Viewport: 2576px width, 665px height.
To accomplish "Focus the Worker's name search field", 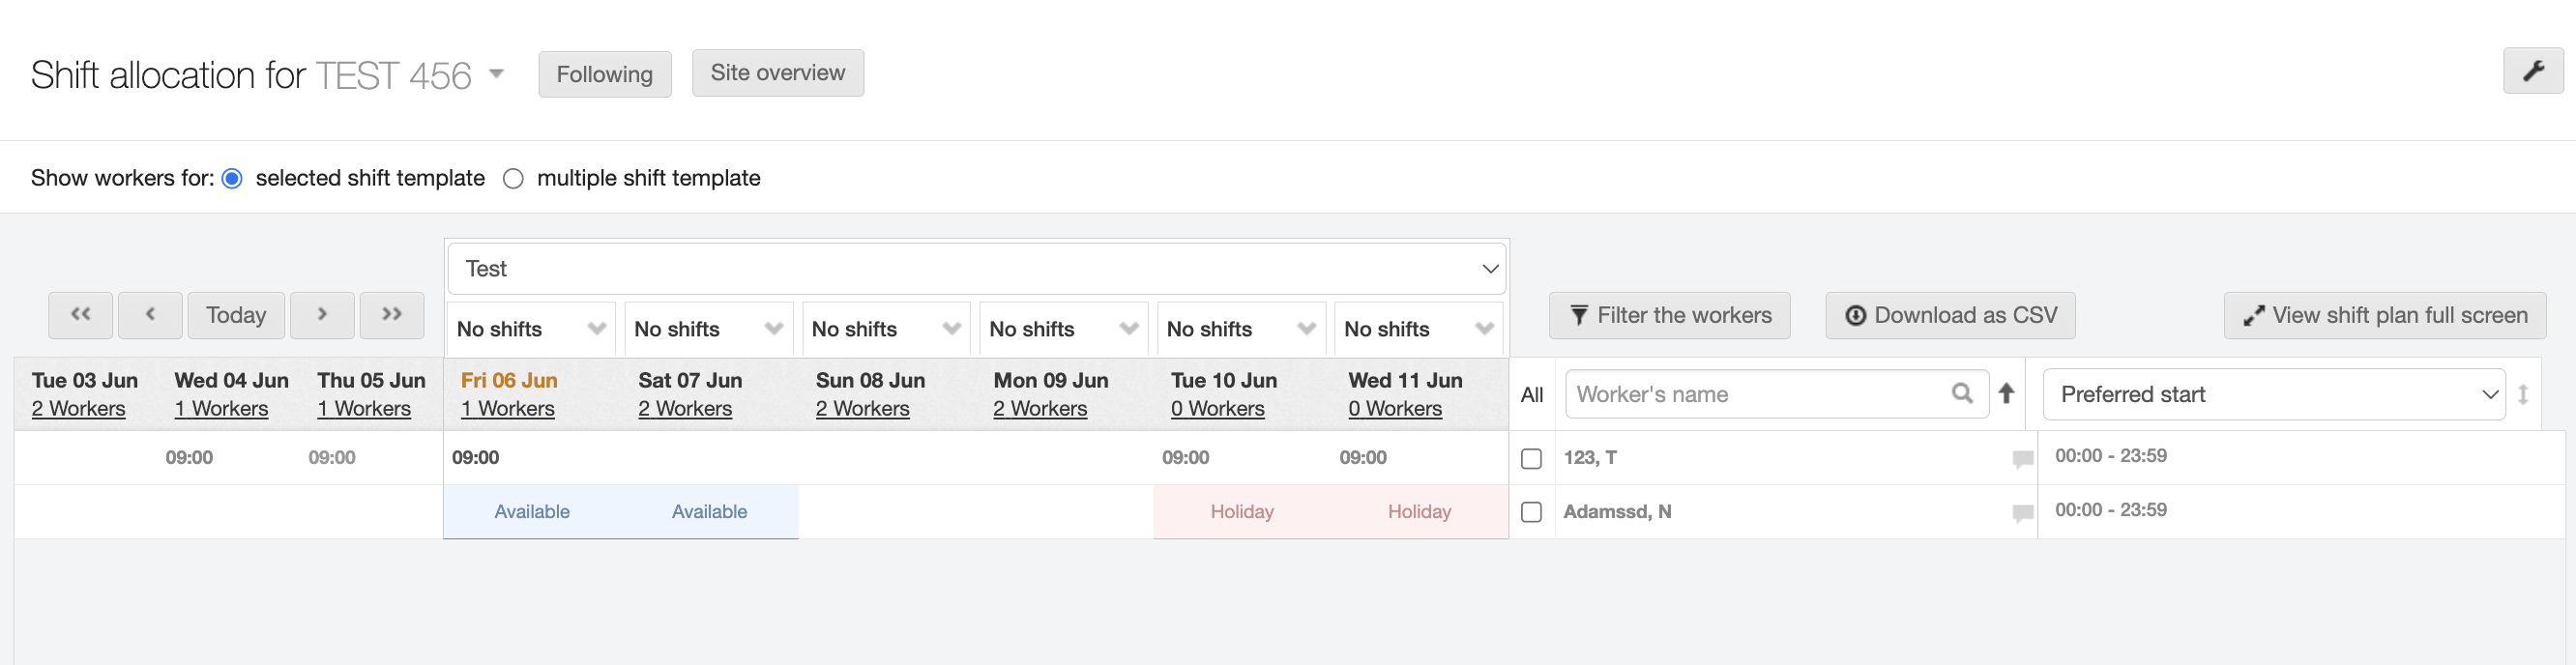I will 1757,394.
